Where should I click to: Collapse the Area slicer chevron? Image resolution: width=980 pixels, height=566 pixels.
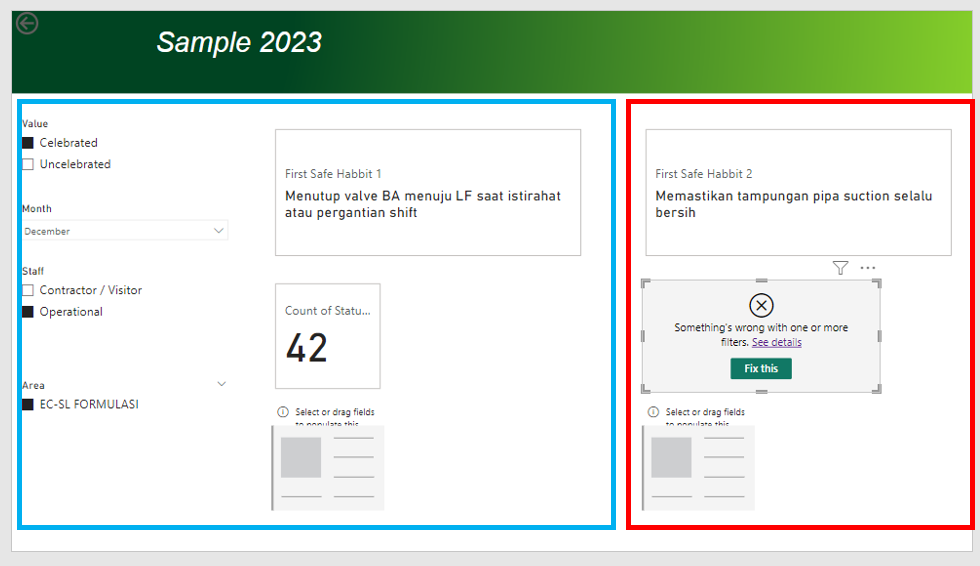(221, 384)
